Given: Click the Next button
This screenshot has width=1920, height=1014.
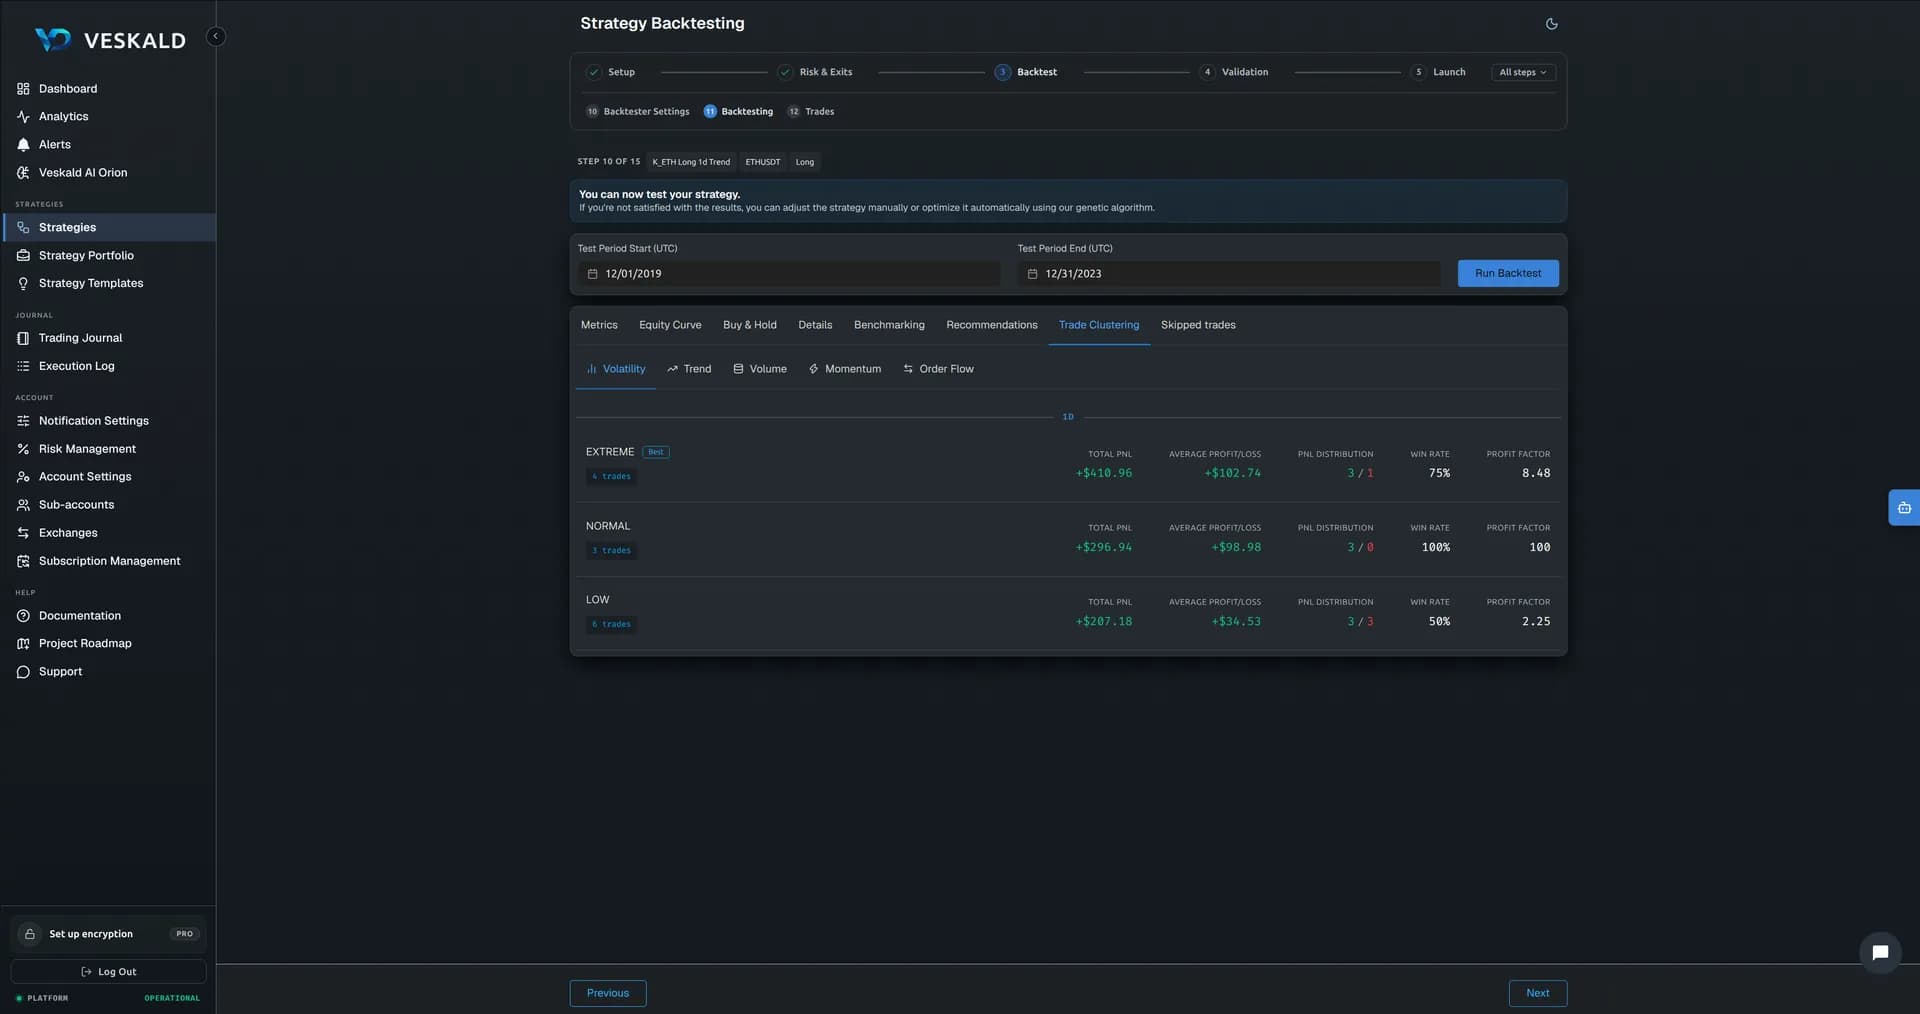Looking at the screenshot, I should click(x=1538, y=993).
